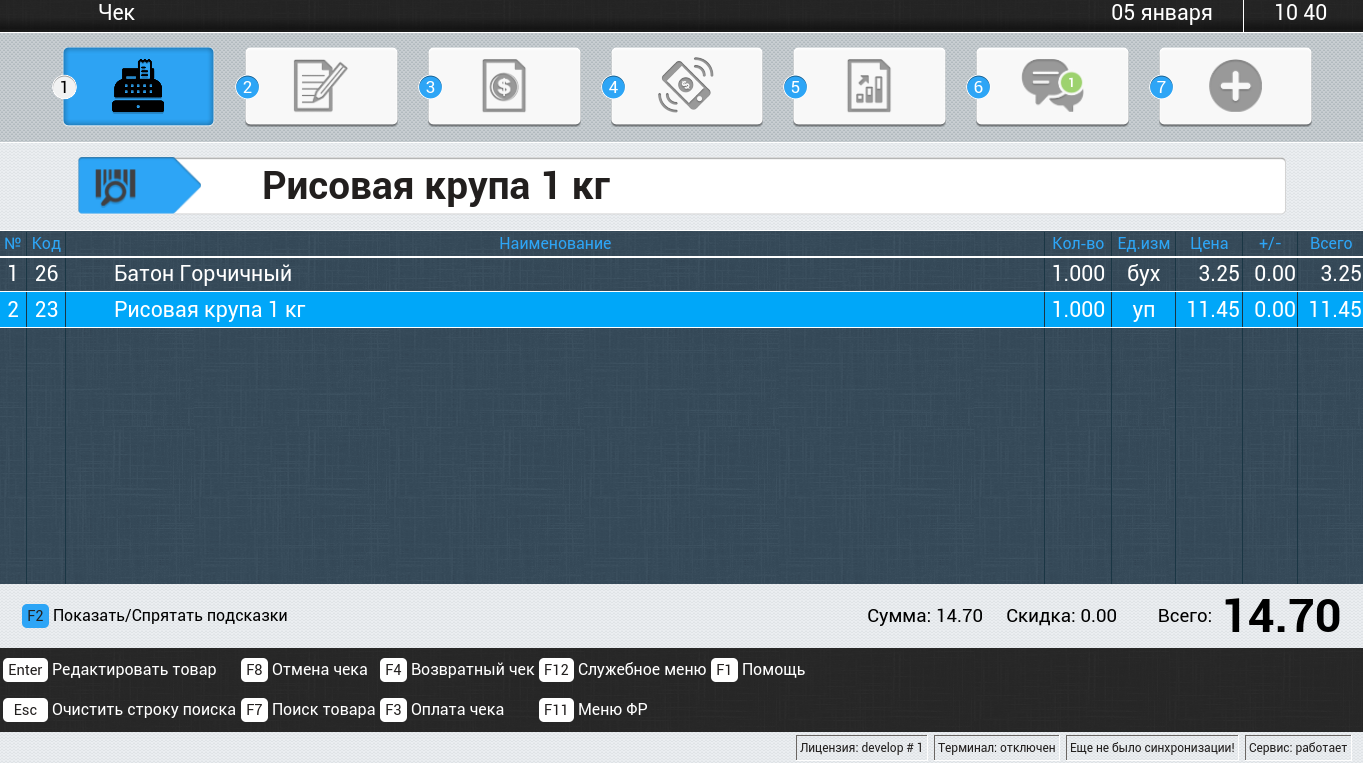Click the barcode search icon
Viewport: 1363px width, 763px height.
[x=116, y=186]
